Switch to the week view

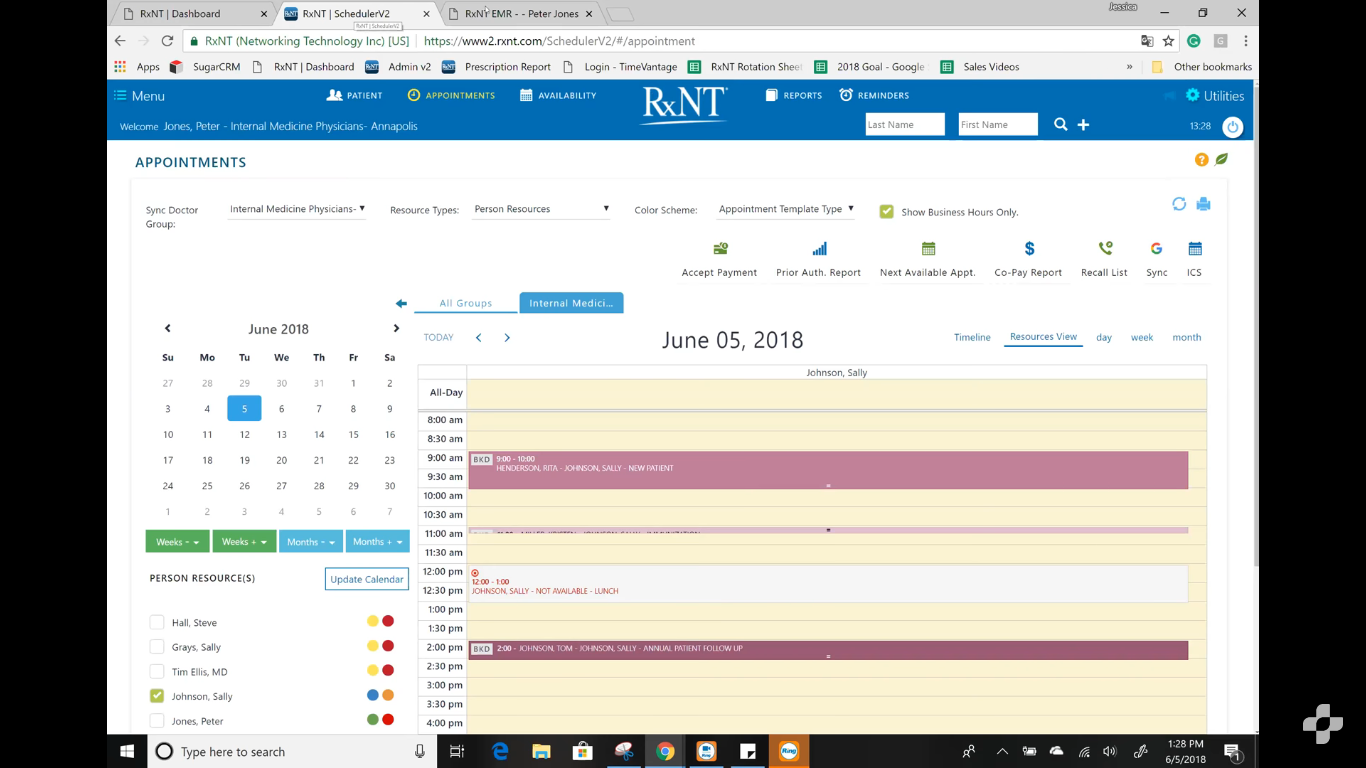coord(1142,338)
